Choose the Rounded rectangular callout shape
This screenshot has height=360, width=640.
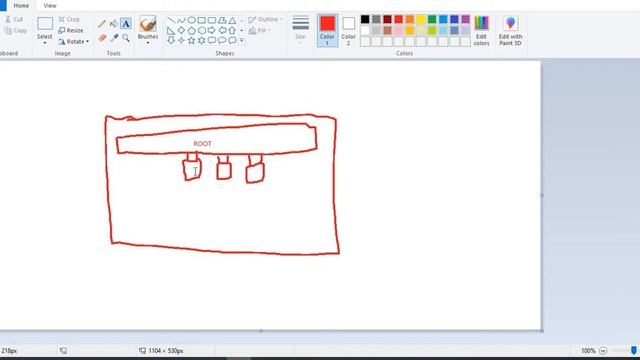(x=212, y=40)
